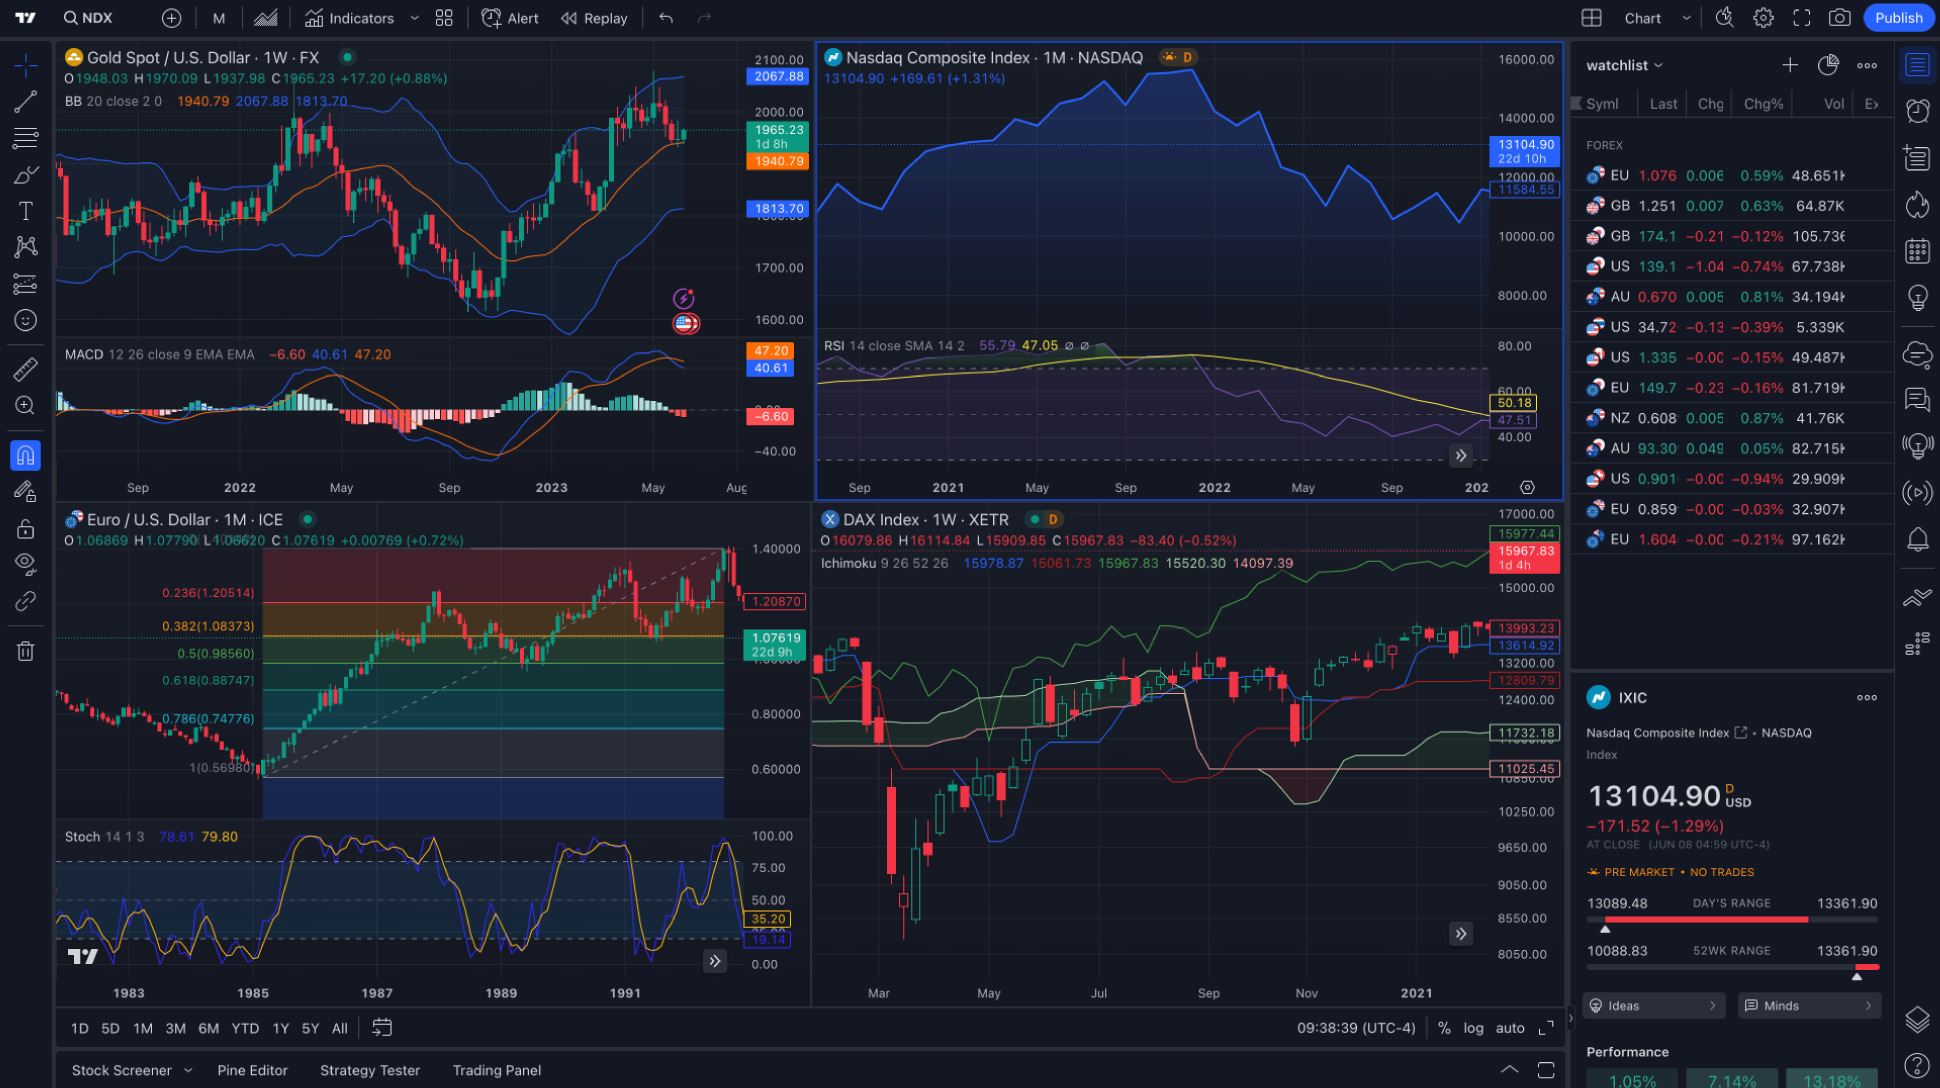Select the Measure ruler tool
Screen dimensions: 1940x1088
pos(25,369)
